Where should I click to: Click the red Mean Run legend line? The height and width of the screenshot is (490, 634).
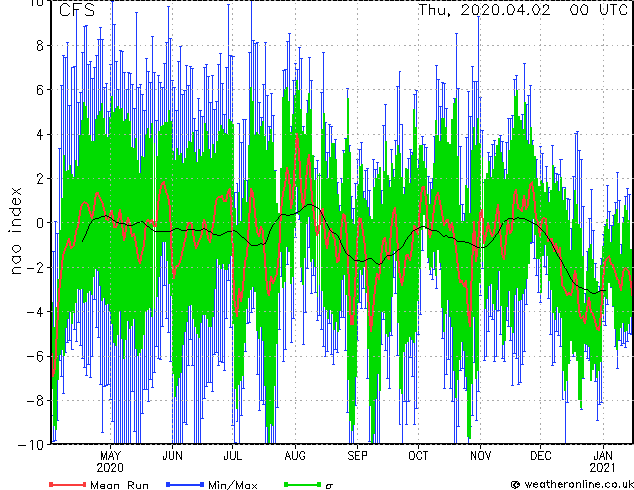(x=68, y=484)
